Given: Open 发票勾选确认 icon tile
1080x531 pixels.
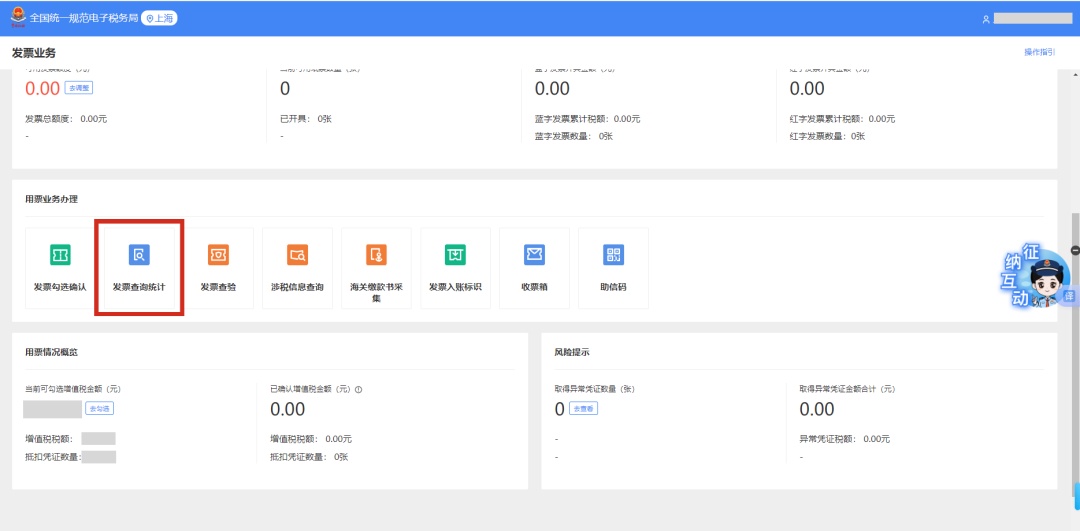Looking at the screenshot, I should click(x=60, y=256).
